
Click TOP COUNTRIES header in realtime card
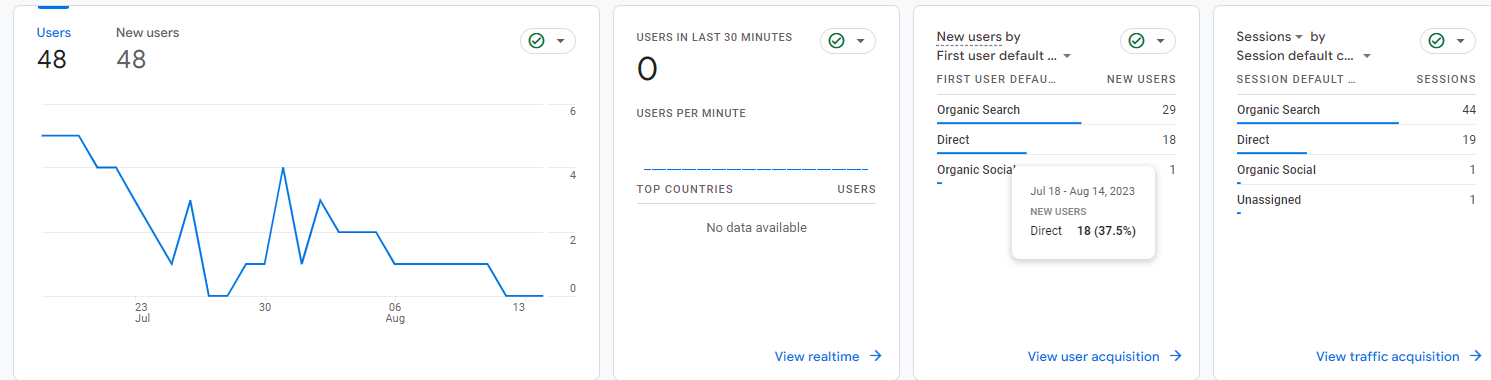tap(685, 189)
